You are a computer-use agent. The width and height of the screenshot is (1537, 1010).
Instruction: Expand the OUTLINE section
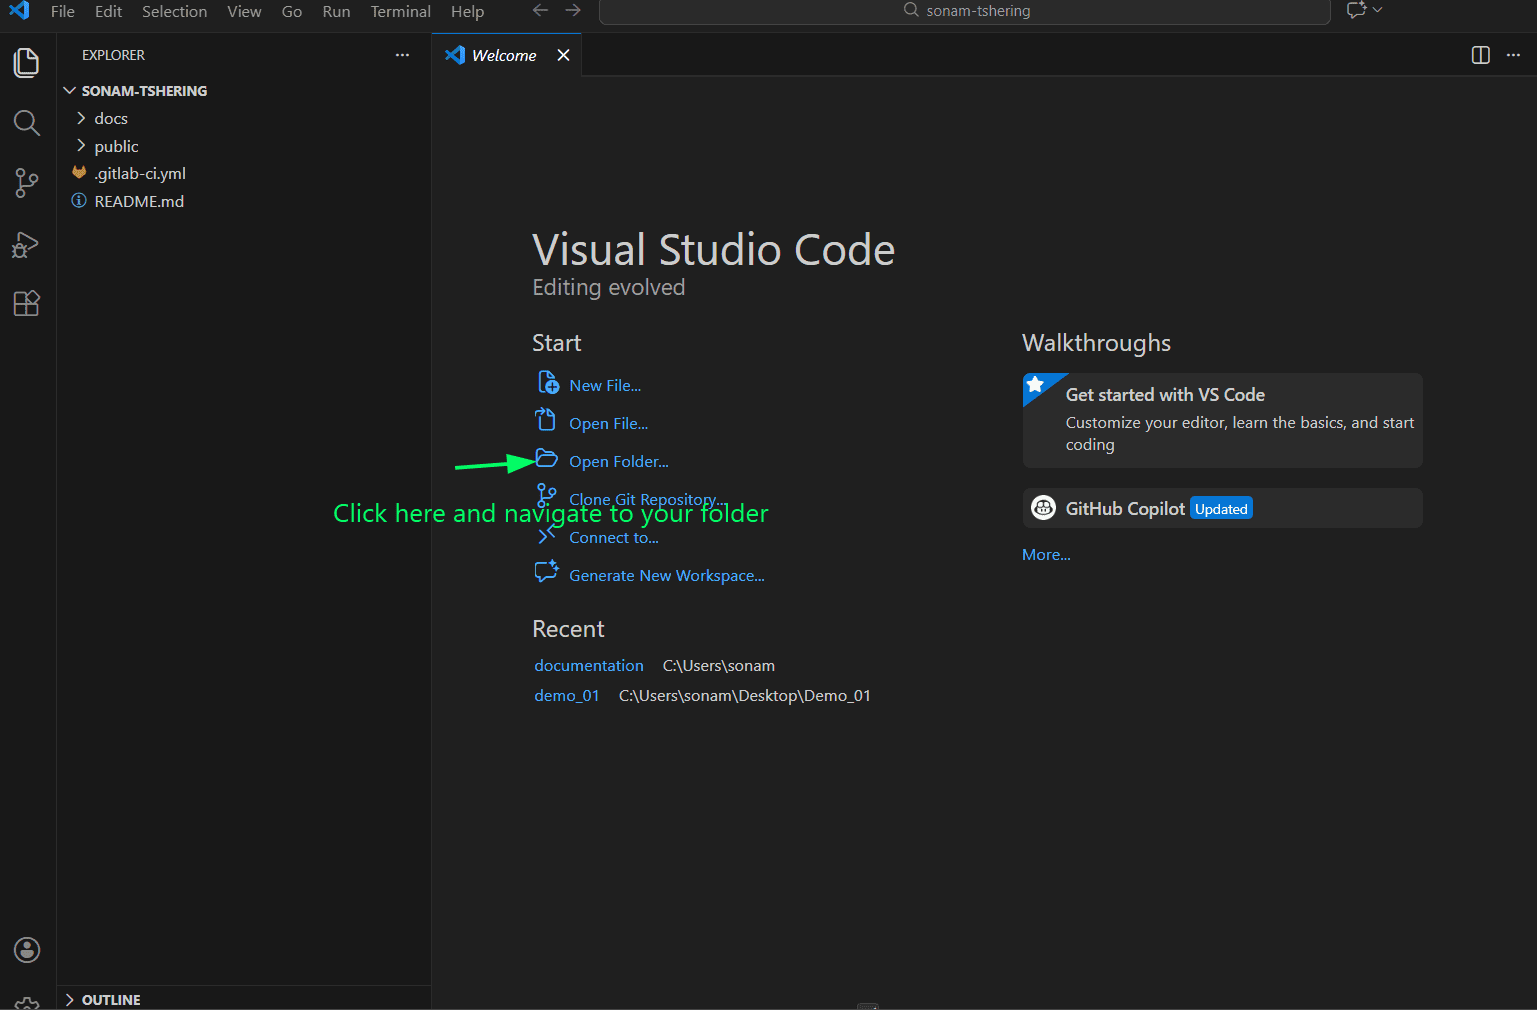[x=110, y=999]
